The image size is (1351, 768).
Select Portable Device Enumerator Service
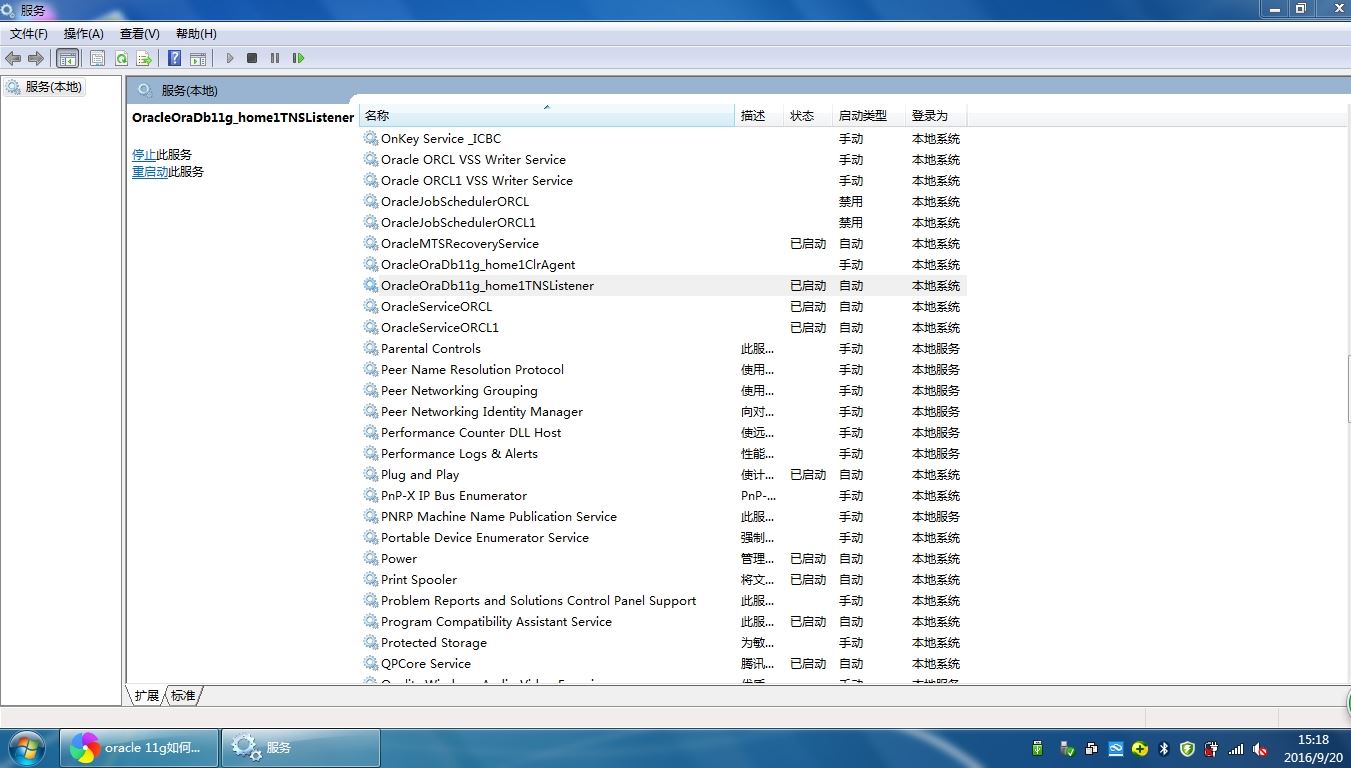pos(664,538)
